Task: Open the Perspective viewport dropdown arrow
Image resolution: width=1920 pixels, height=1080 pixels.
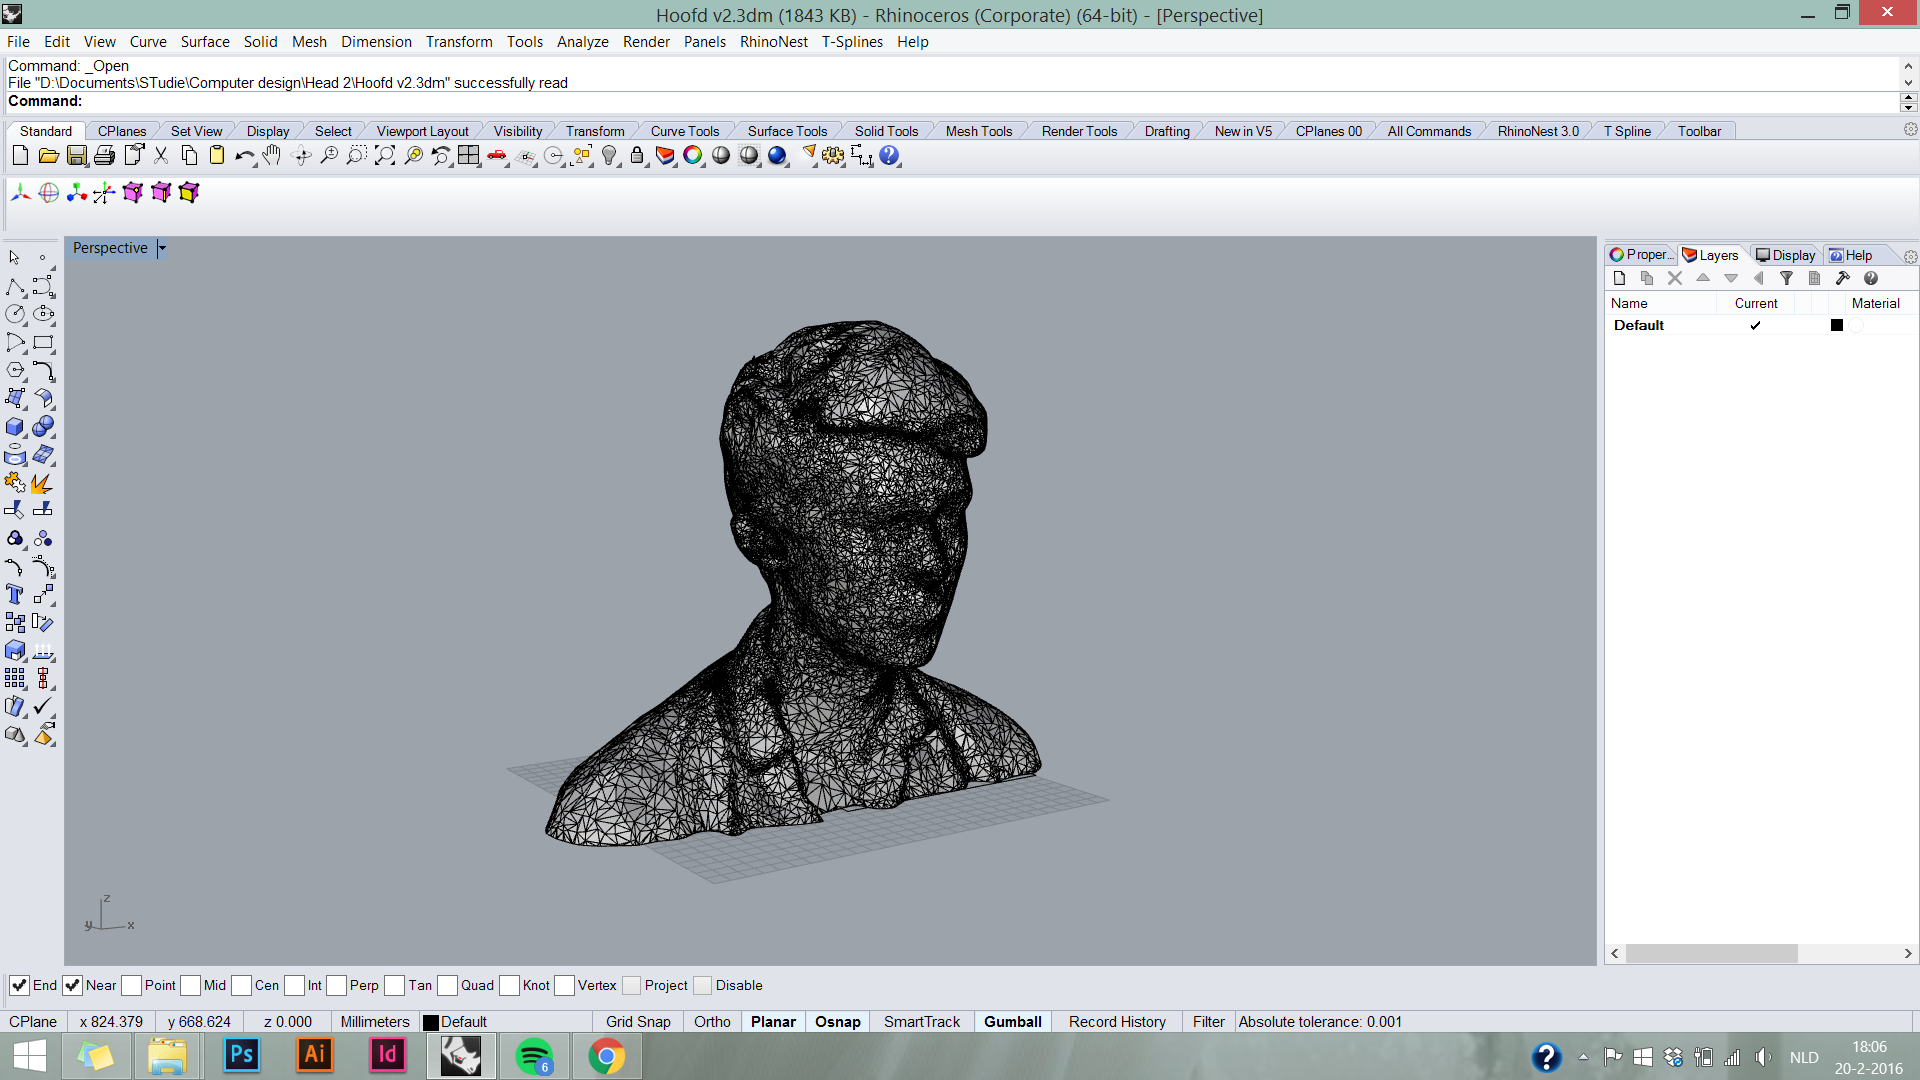Action: click(162, 248)
